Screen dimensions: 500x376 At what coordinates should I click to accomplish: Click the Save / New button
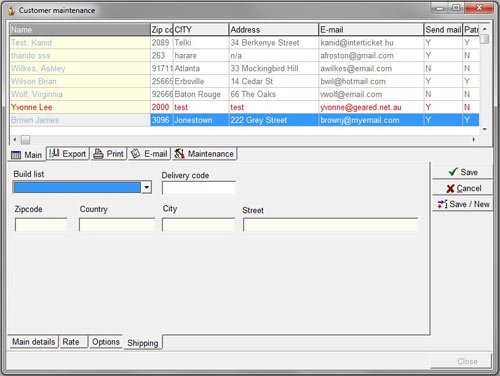pyautogui.click(x=463, y=204)
